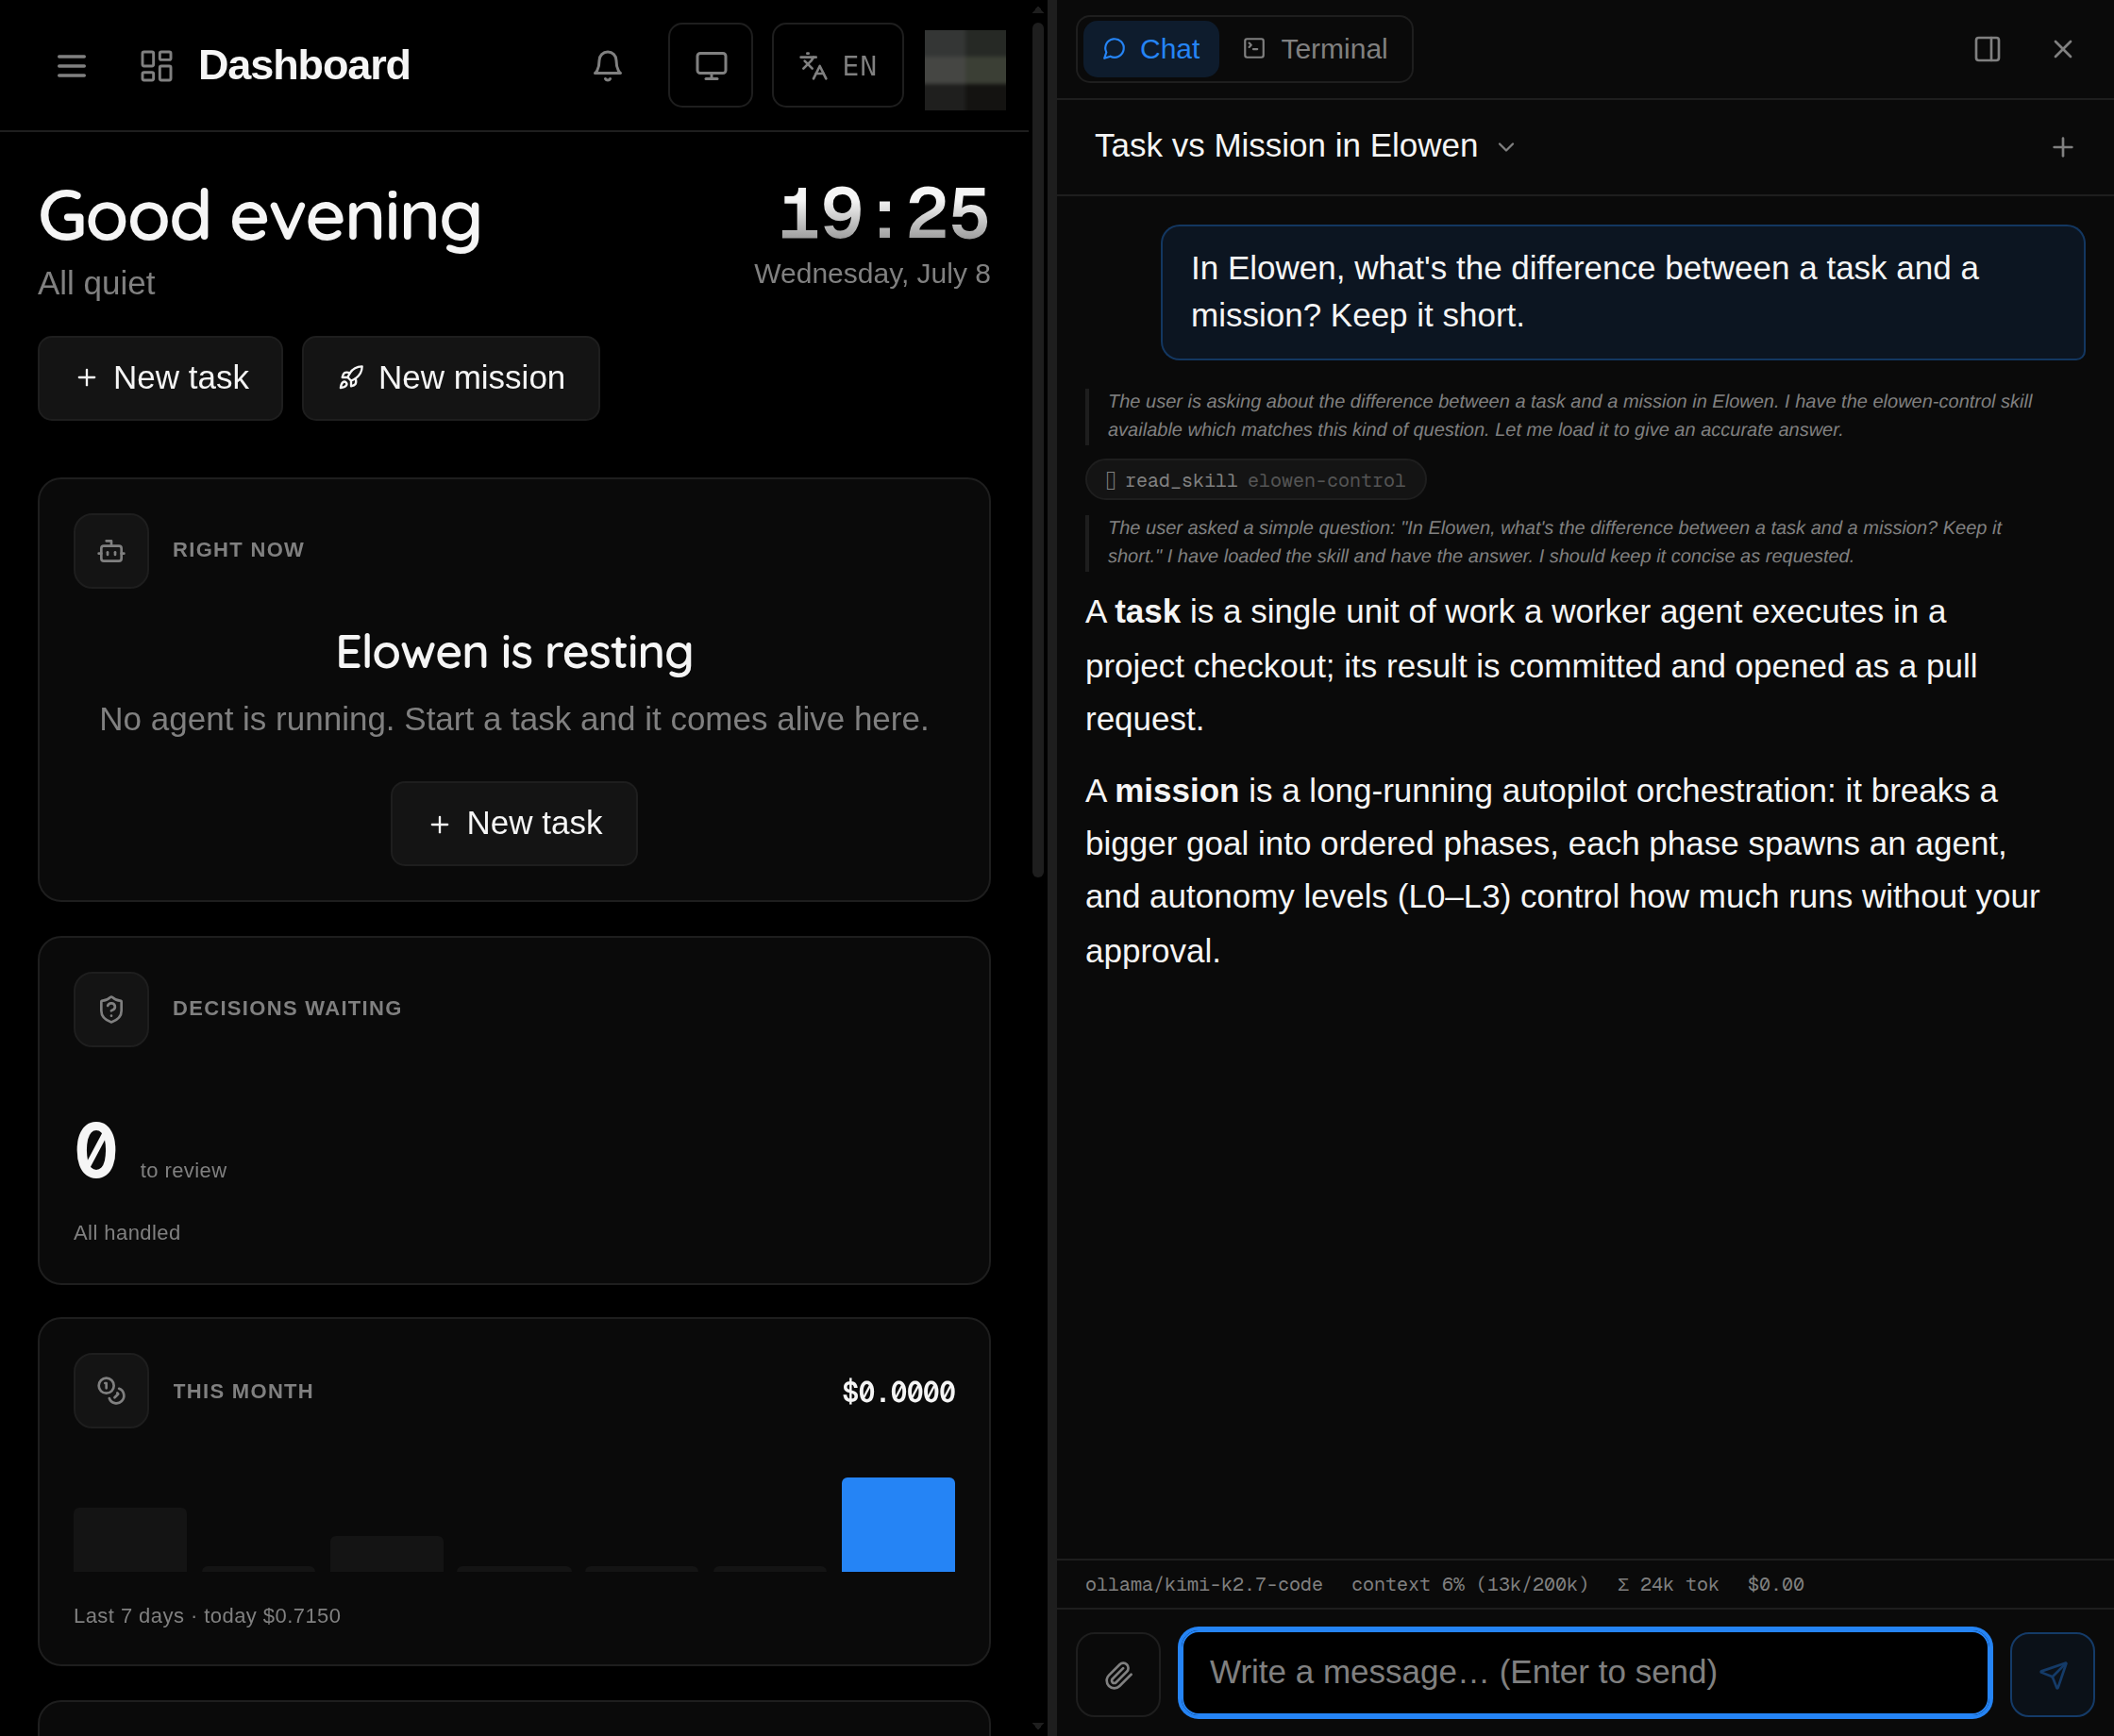The image size is (2114, 1736).
Task: Open the read_skill elowen-control tool call
Action: click(1256, 480)
